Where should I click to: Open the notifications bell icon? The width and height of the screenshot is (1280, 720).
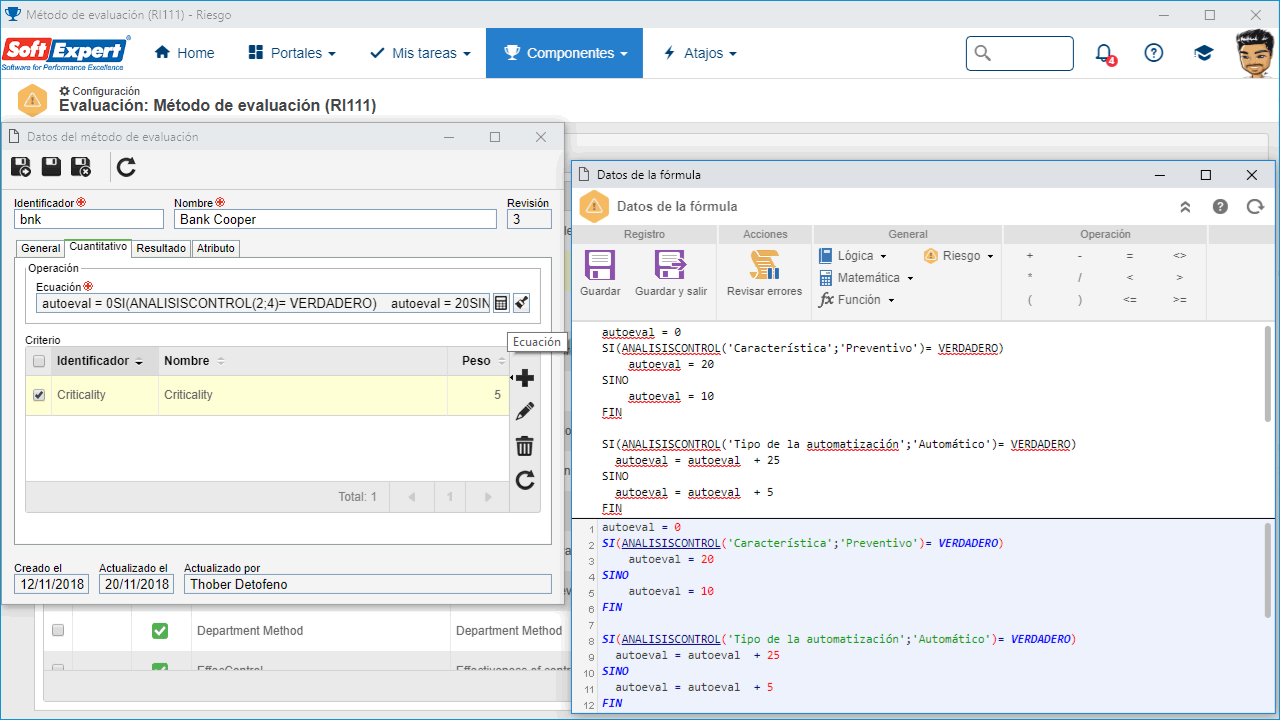click(x=1104, y=53)
